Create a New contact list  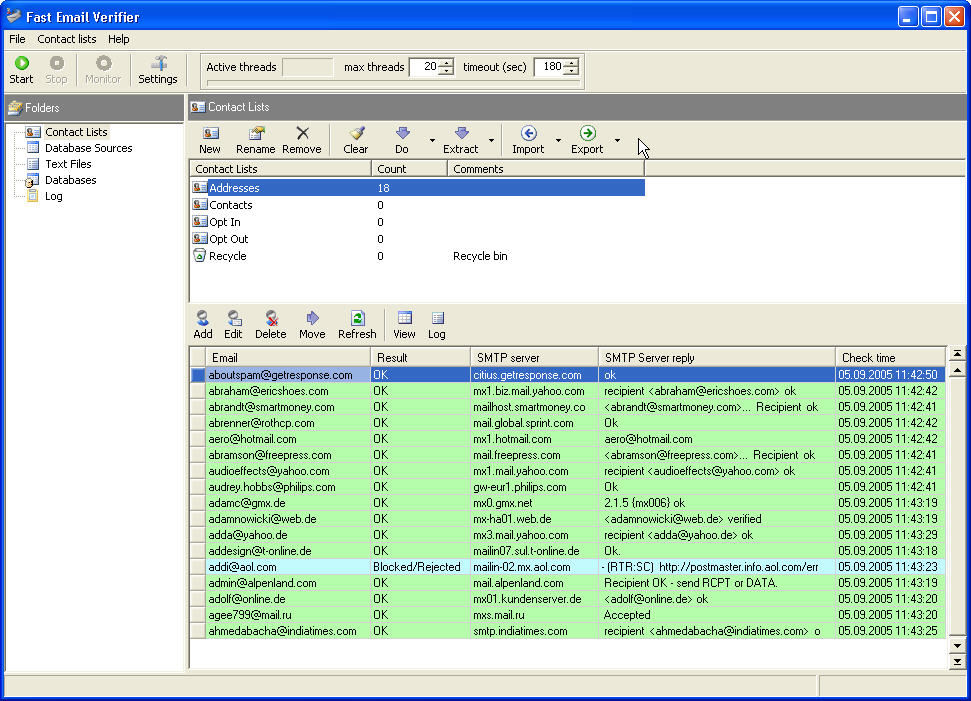click(x=209, y=139)
